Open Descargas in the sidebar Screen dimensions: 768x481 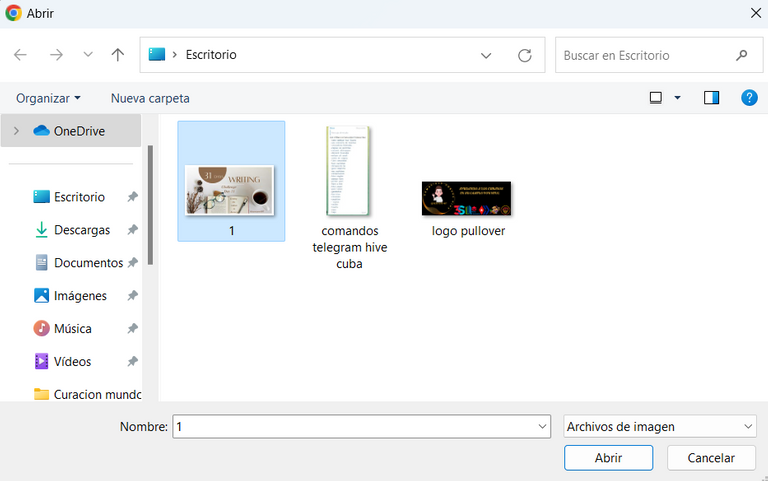[x=82, y=230]
